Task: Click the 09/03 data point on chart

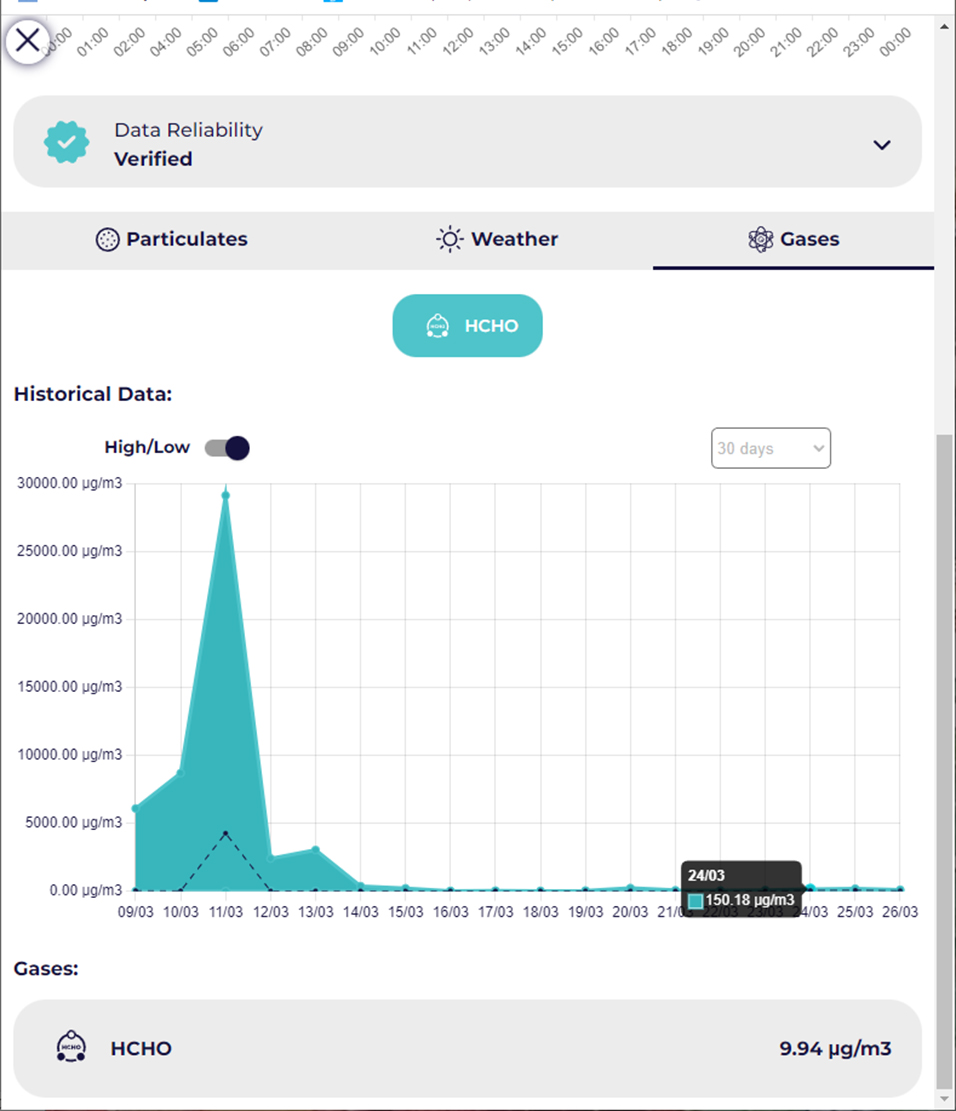Action: (x=136, y=808)
